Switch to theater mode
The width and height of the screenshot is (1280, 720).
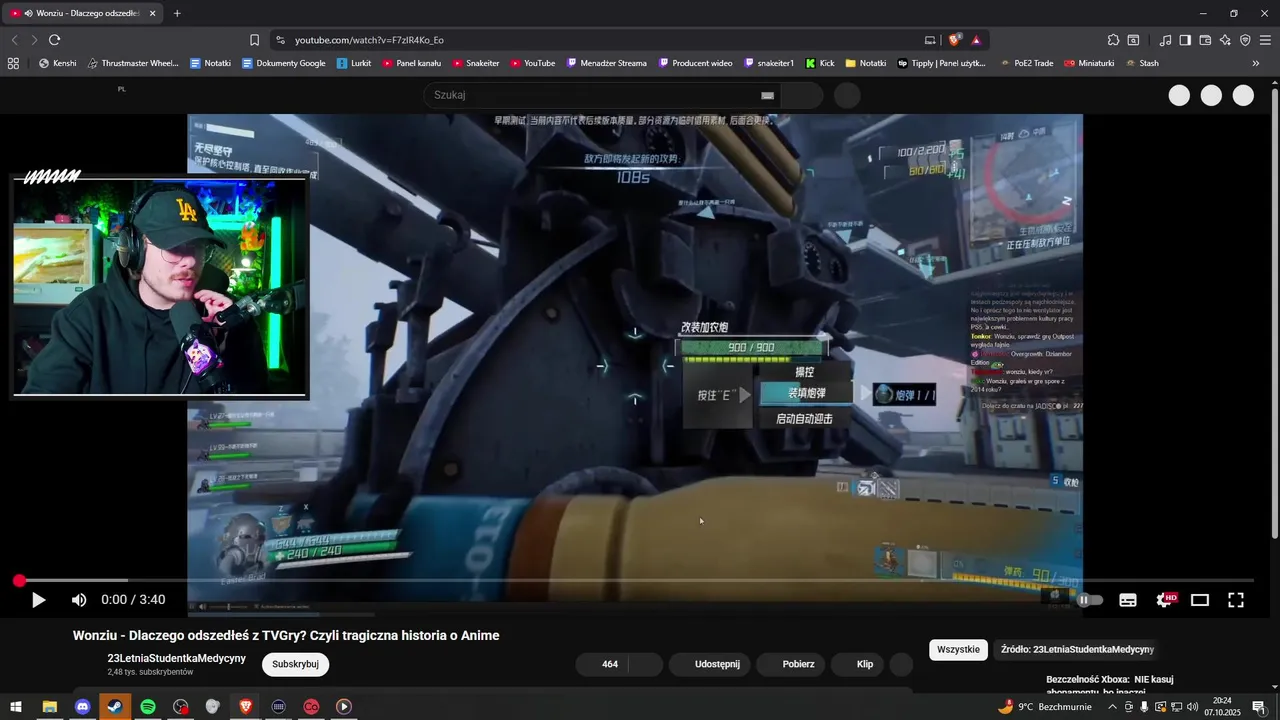click(x=1200, y=600)
